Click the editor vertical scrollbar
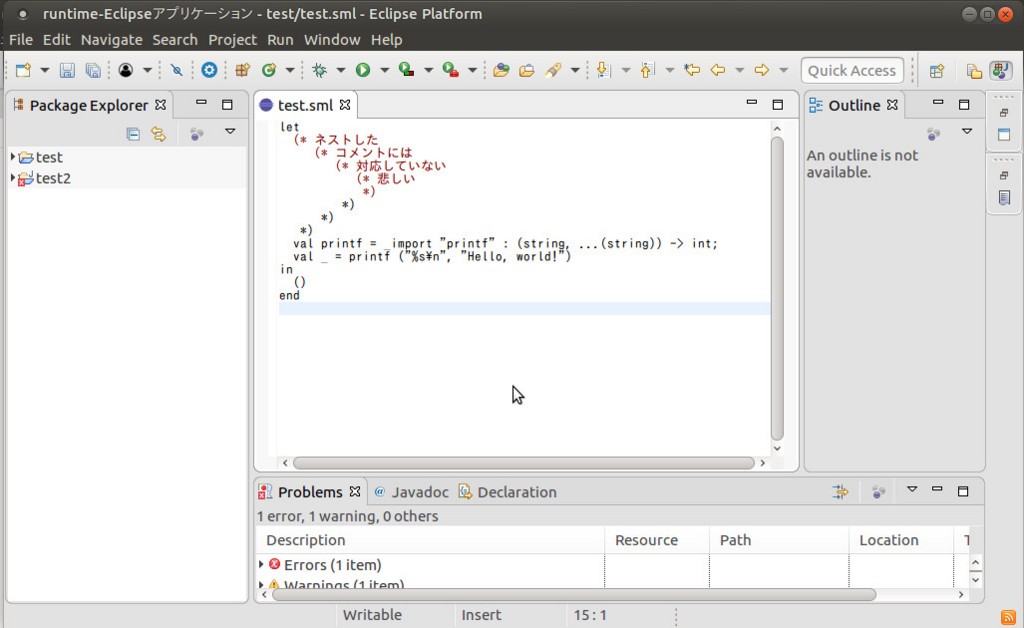This screenshot has height=628, width=1024. point(777,288)
